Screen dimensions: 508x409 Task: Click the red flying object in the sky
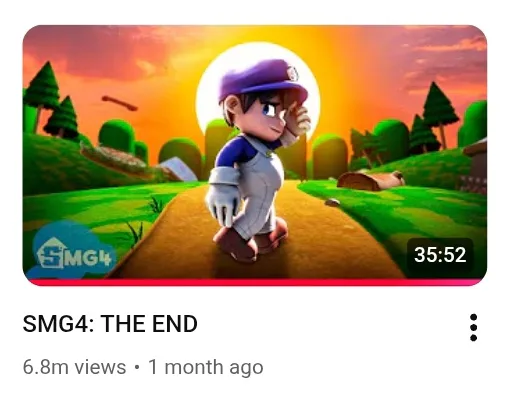point(119,103)
